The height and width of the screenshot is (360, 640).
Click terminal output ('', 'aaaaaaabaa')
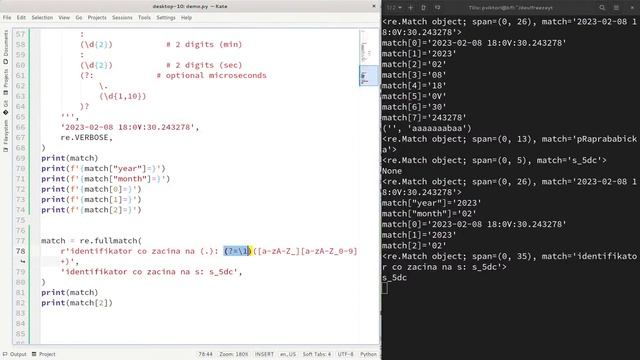(x=427, y=128)
